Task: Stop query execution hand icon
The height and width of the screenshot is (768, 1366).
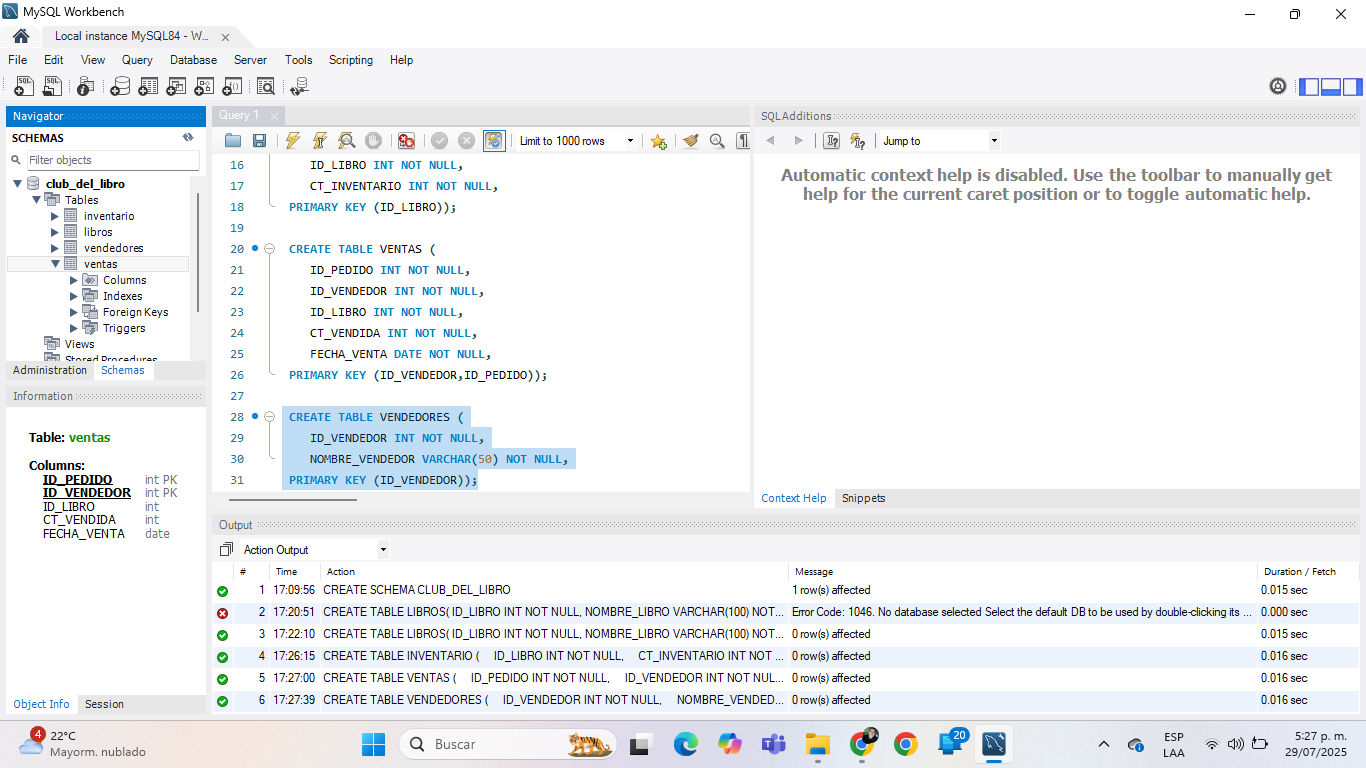Action: click(x=373, y=141)
